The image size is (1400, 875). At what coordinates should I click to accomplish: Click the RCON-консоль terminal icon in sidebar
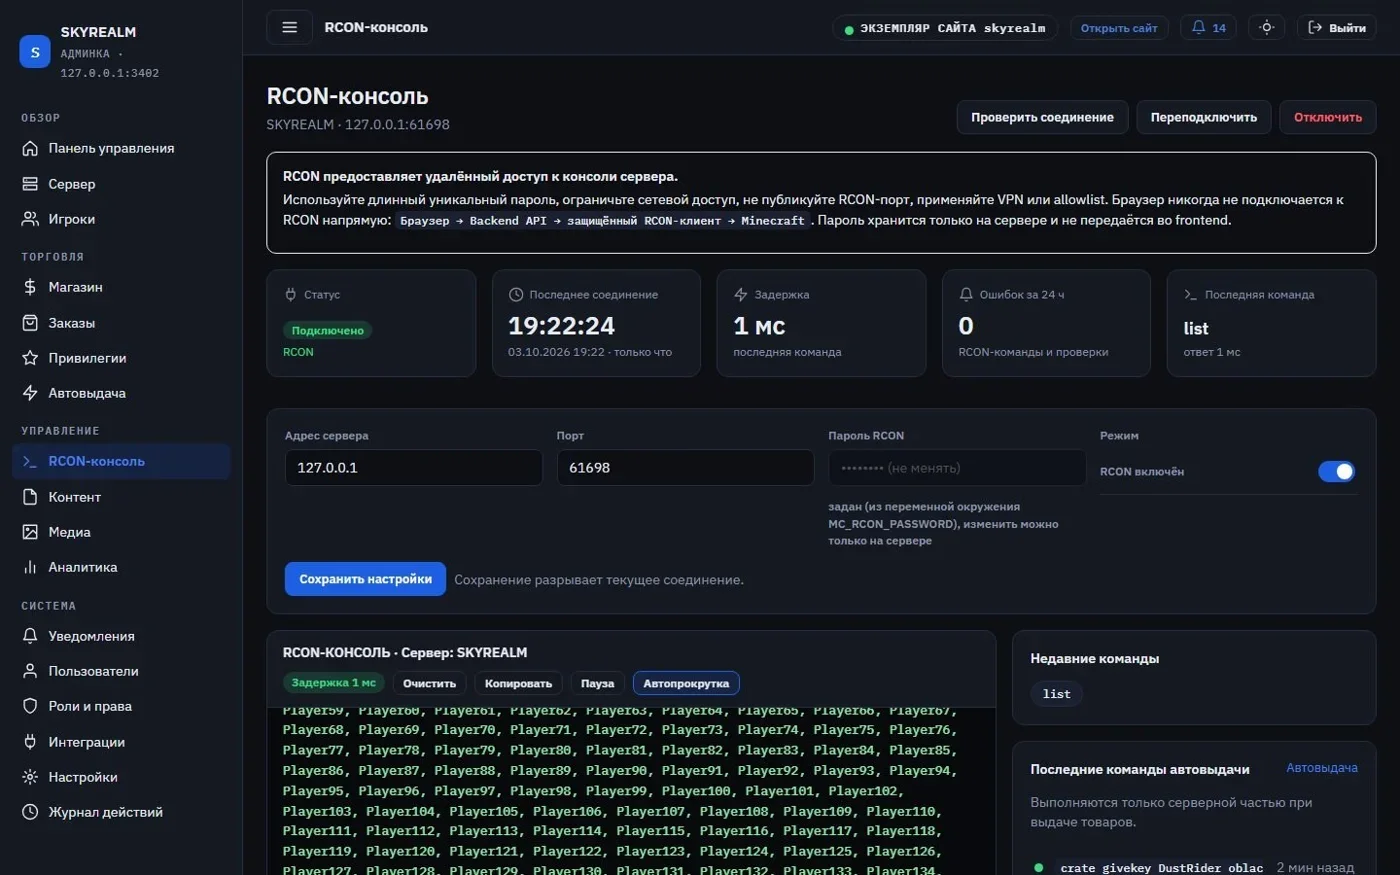pyautogui.click(x=30, y=461)
